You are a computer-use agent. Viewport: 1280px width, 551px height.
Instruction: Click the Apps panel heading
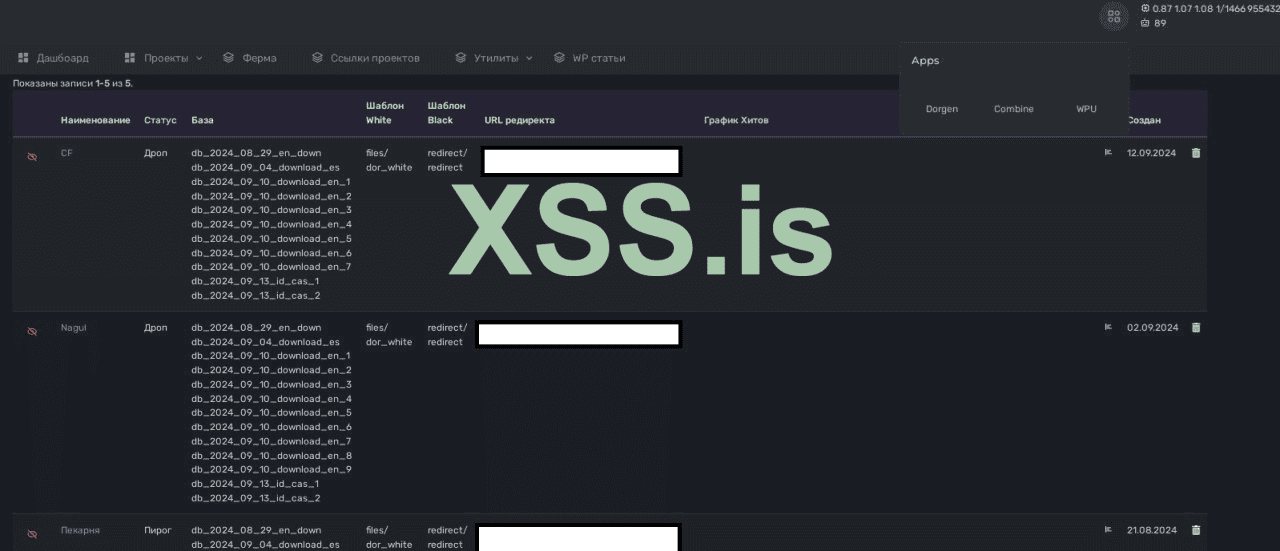coord(925,60)
